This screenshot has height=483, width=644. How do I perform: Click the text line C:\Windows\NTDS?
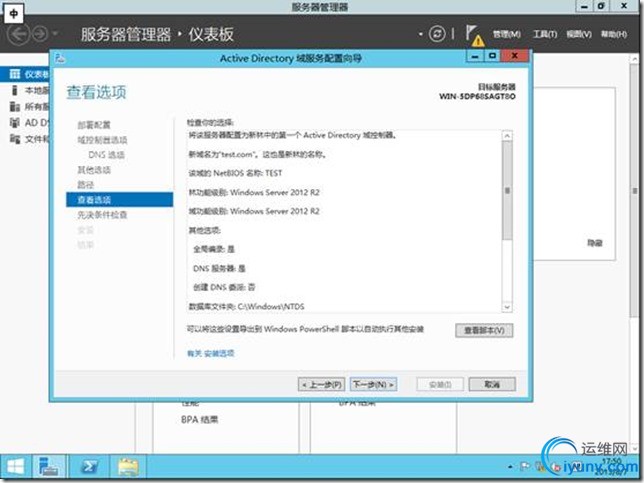(x=246, y=306)
